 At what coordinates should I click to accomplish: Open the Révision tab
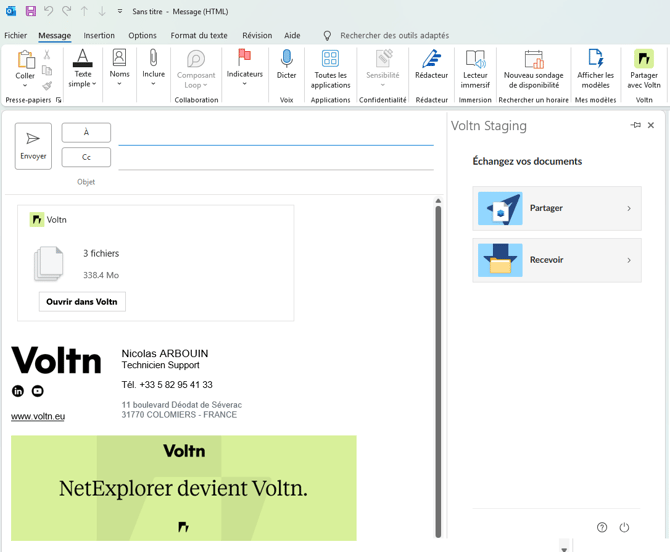(257, 35)
